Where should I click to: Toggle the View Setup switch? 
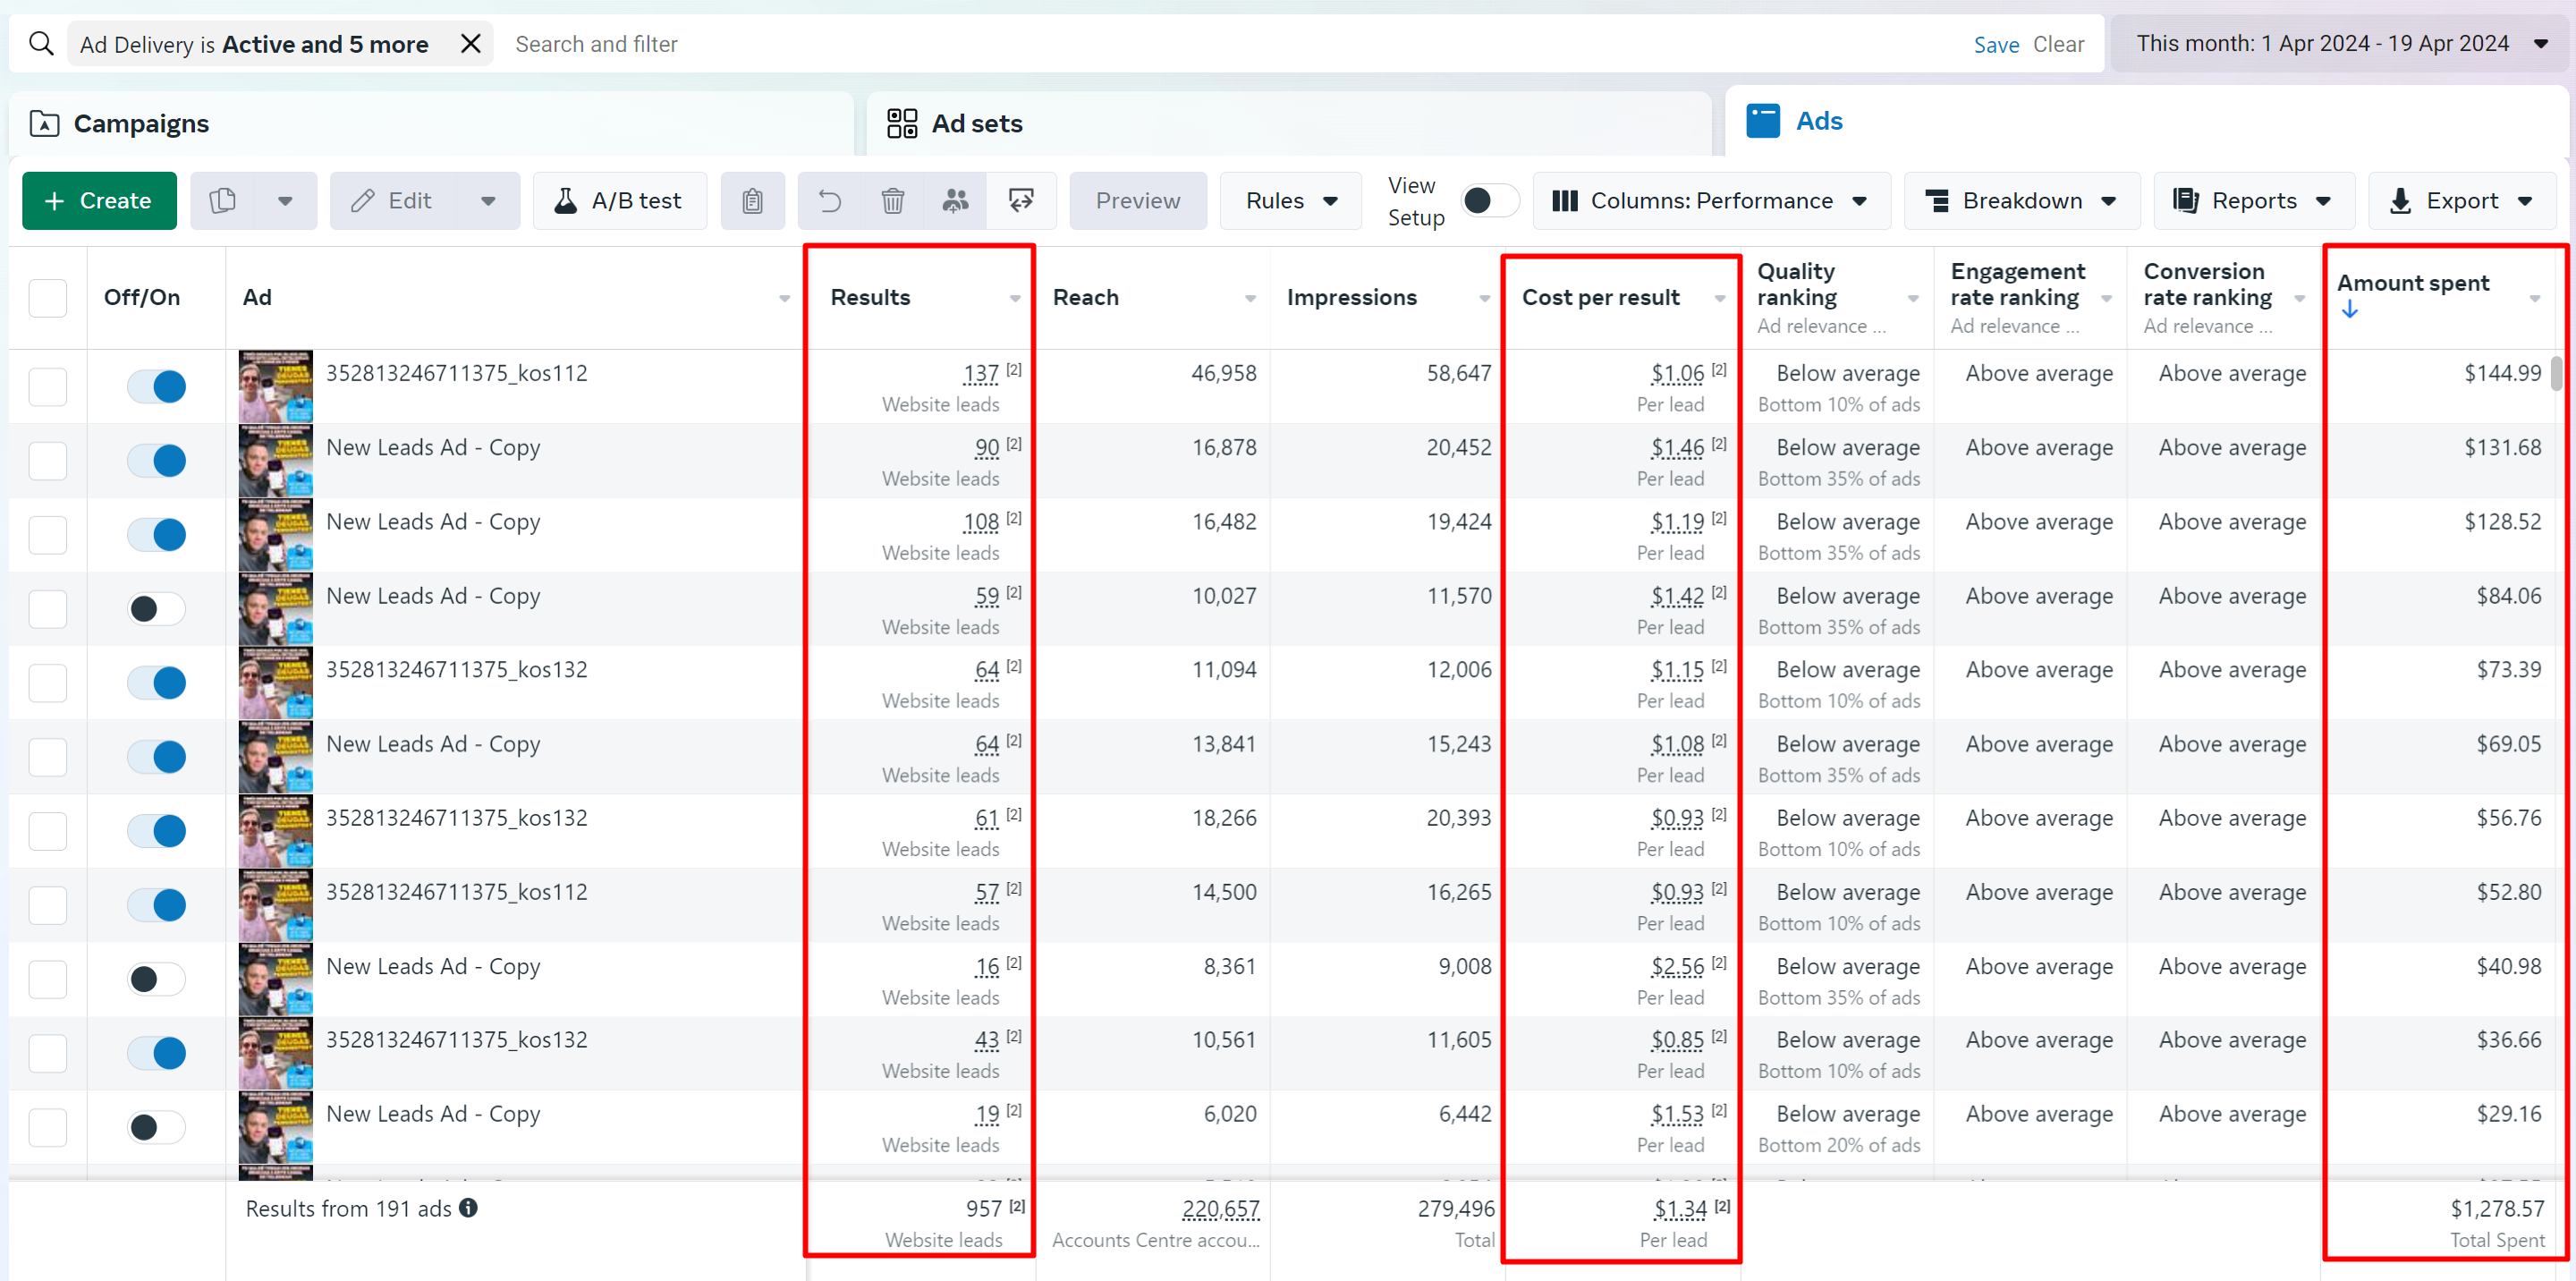(x=1490, y=201)
